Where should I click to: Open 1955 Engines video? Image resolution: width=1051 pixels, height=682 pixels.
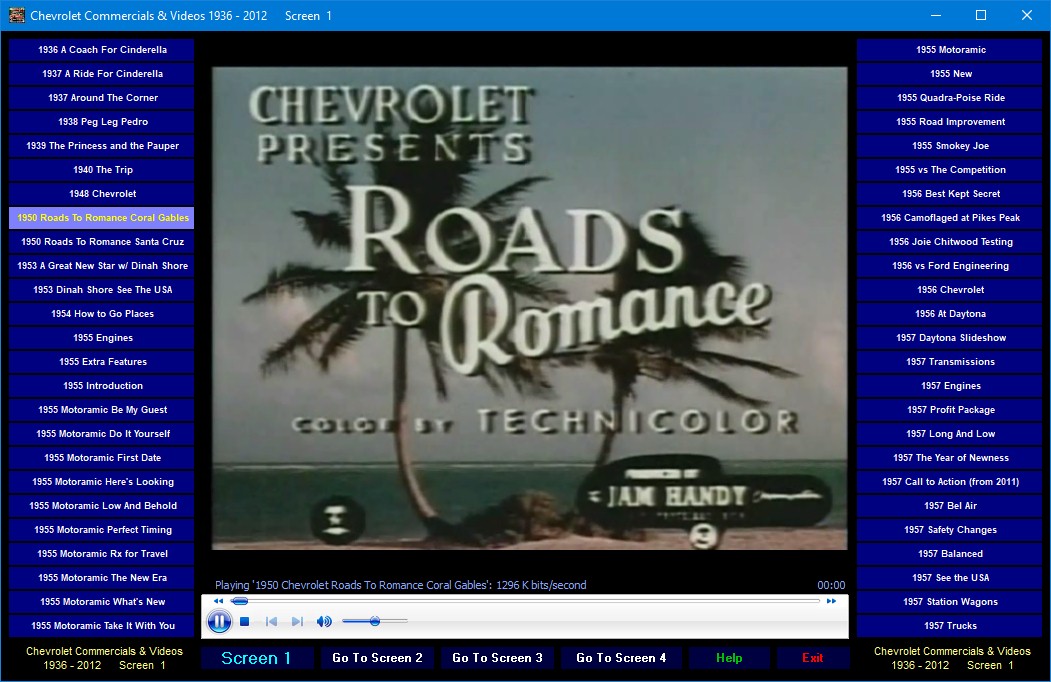102,338
